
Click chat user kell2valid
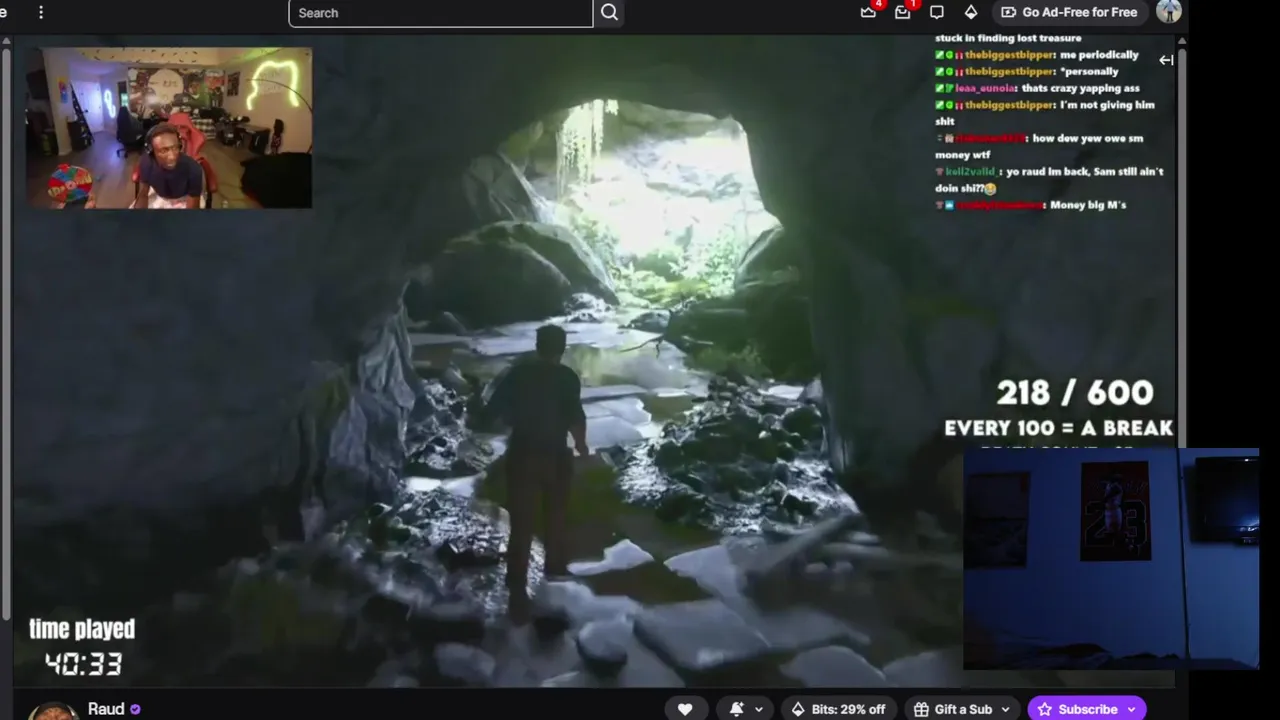(x=971, y=172)
